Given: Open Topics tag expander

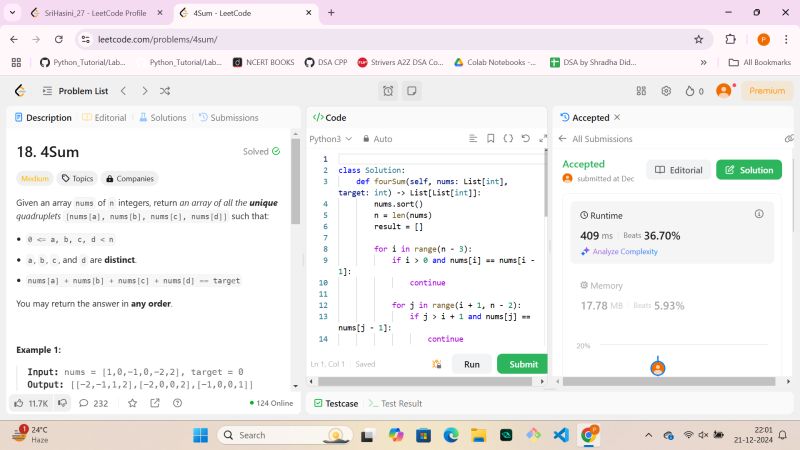Looking at the screenshot, I should coord(77,179).
